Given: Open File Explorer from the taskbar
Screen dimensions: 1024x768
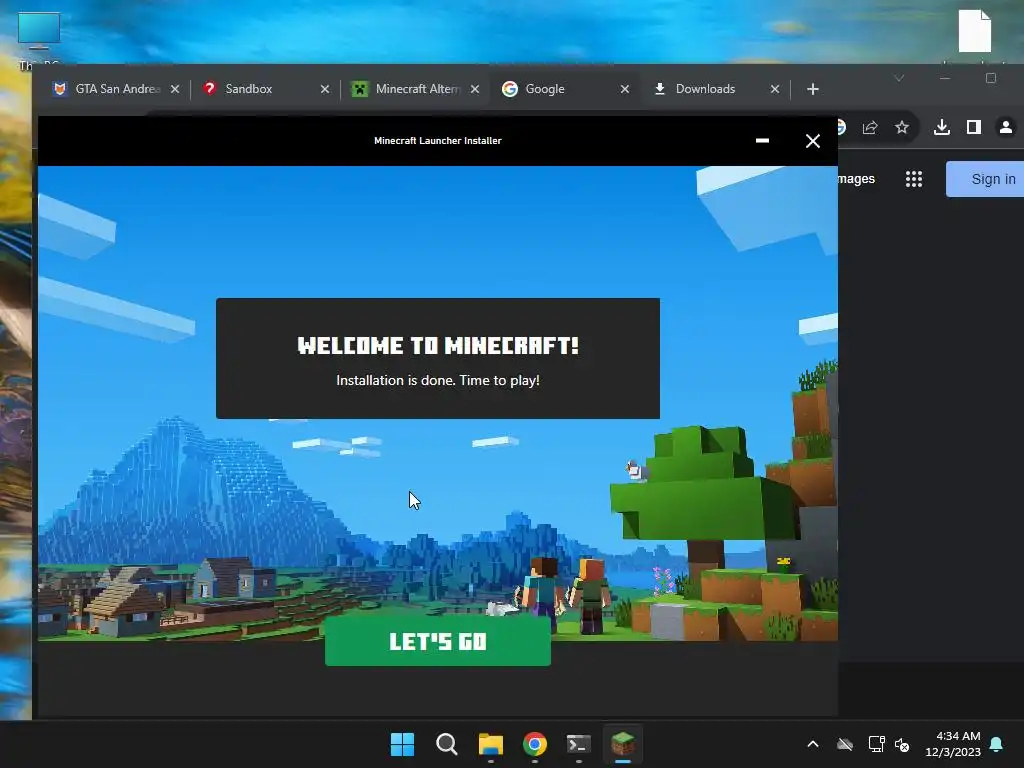Looking at the screenshot, I should (490, 744).
